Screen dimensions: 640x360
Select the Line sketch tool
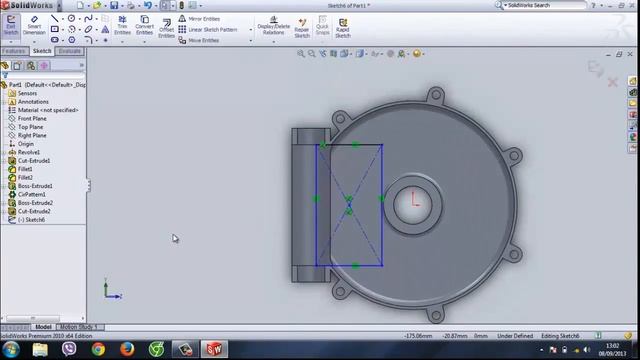coord(54,19)
